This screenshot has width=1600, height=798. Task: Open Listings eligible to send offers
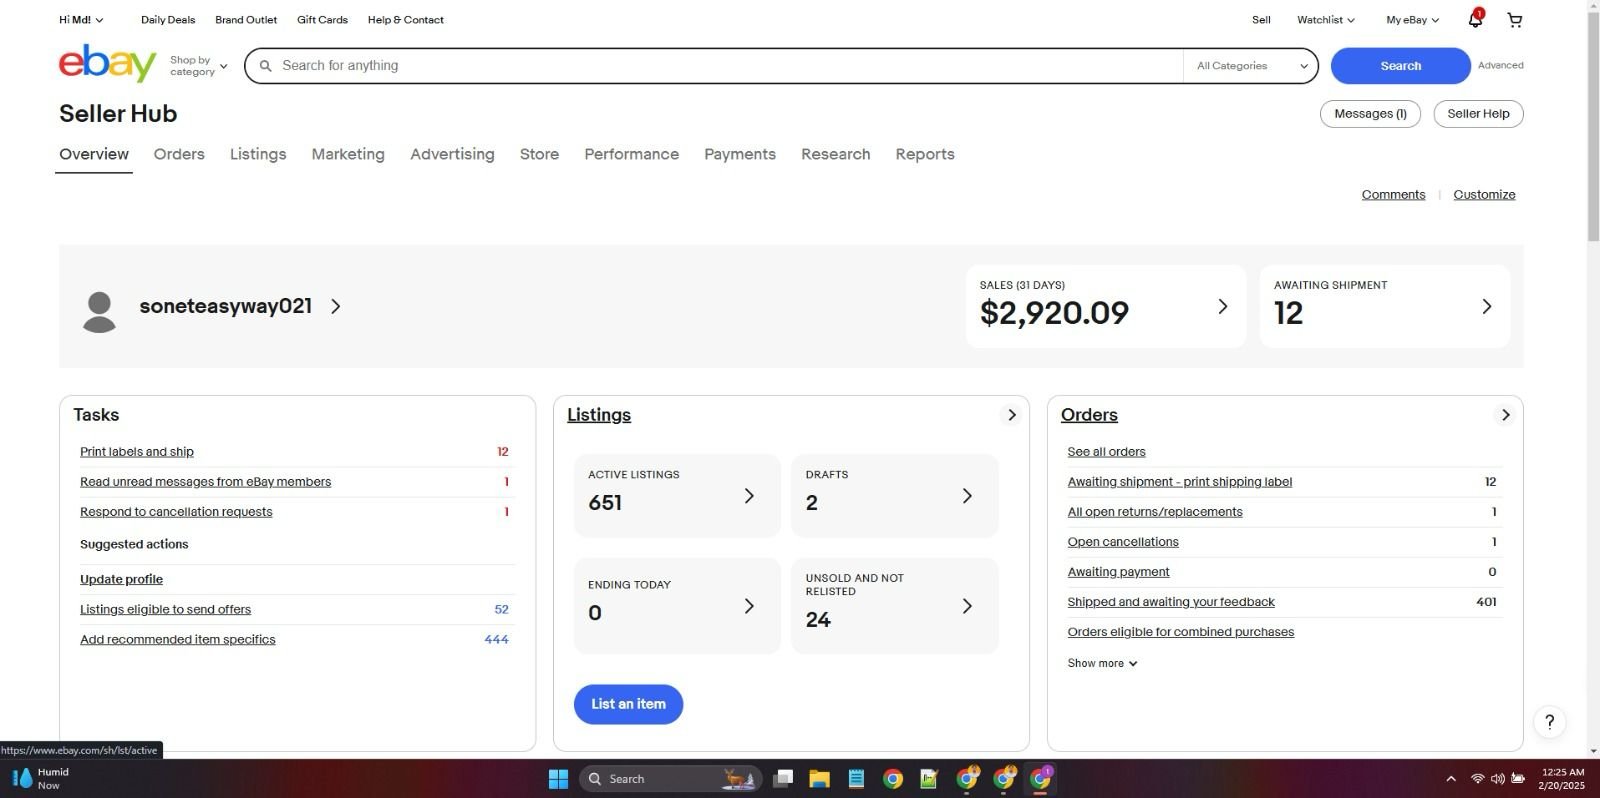[165, 609]
